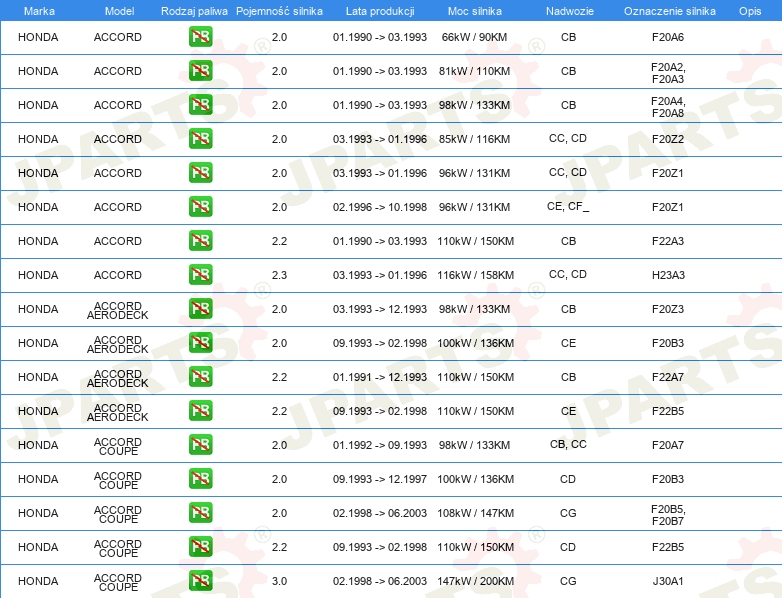Click the fuel icon in J30A1 row
The image size is (782, 598).
click(x=200, y=581)
